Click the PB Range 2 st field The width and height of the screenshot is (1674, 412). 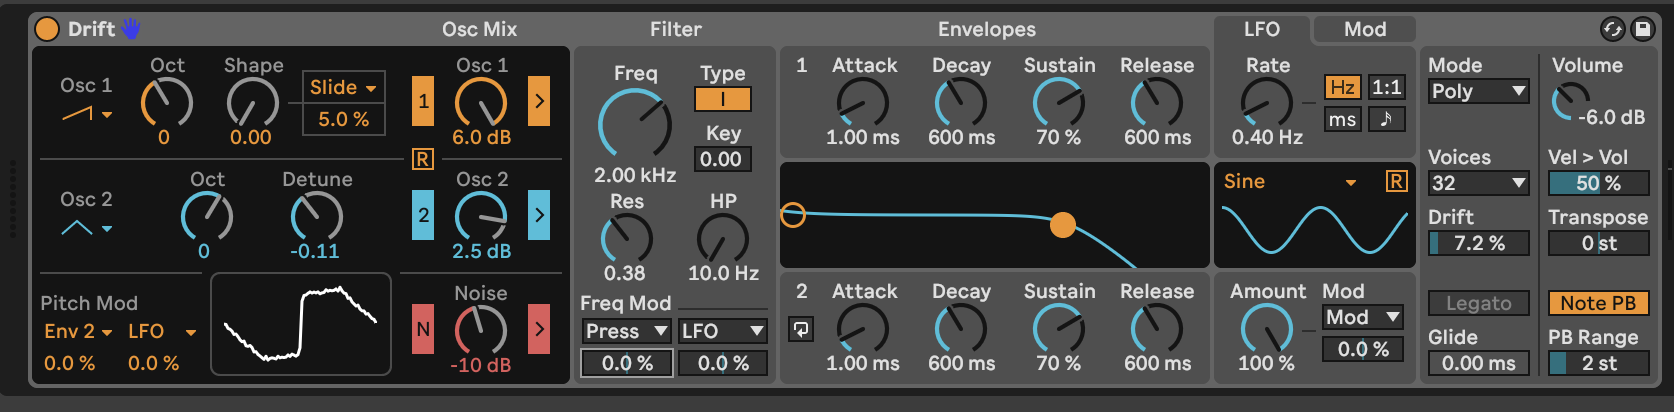pyautogui.click(x=1598, y=363)
